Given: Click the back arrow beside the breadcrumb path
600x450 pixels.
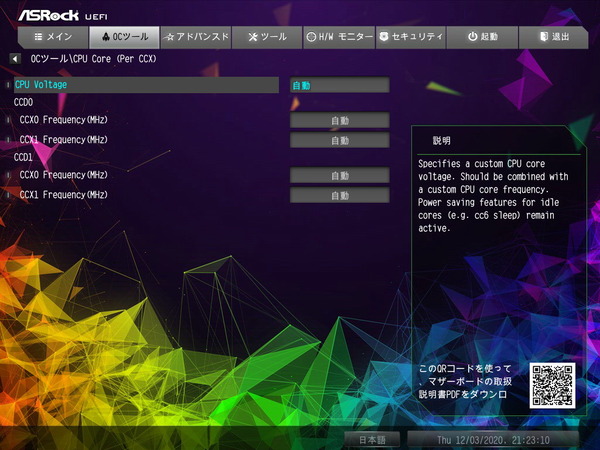Looking at the screenshot, I should (x=15, y=60).
